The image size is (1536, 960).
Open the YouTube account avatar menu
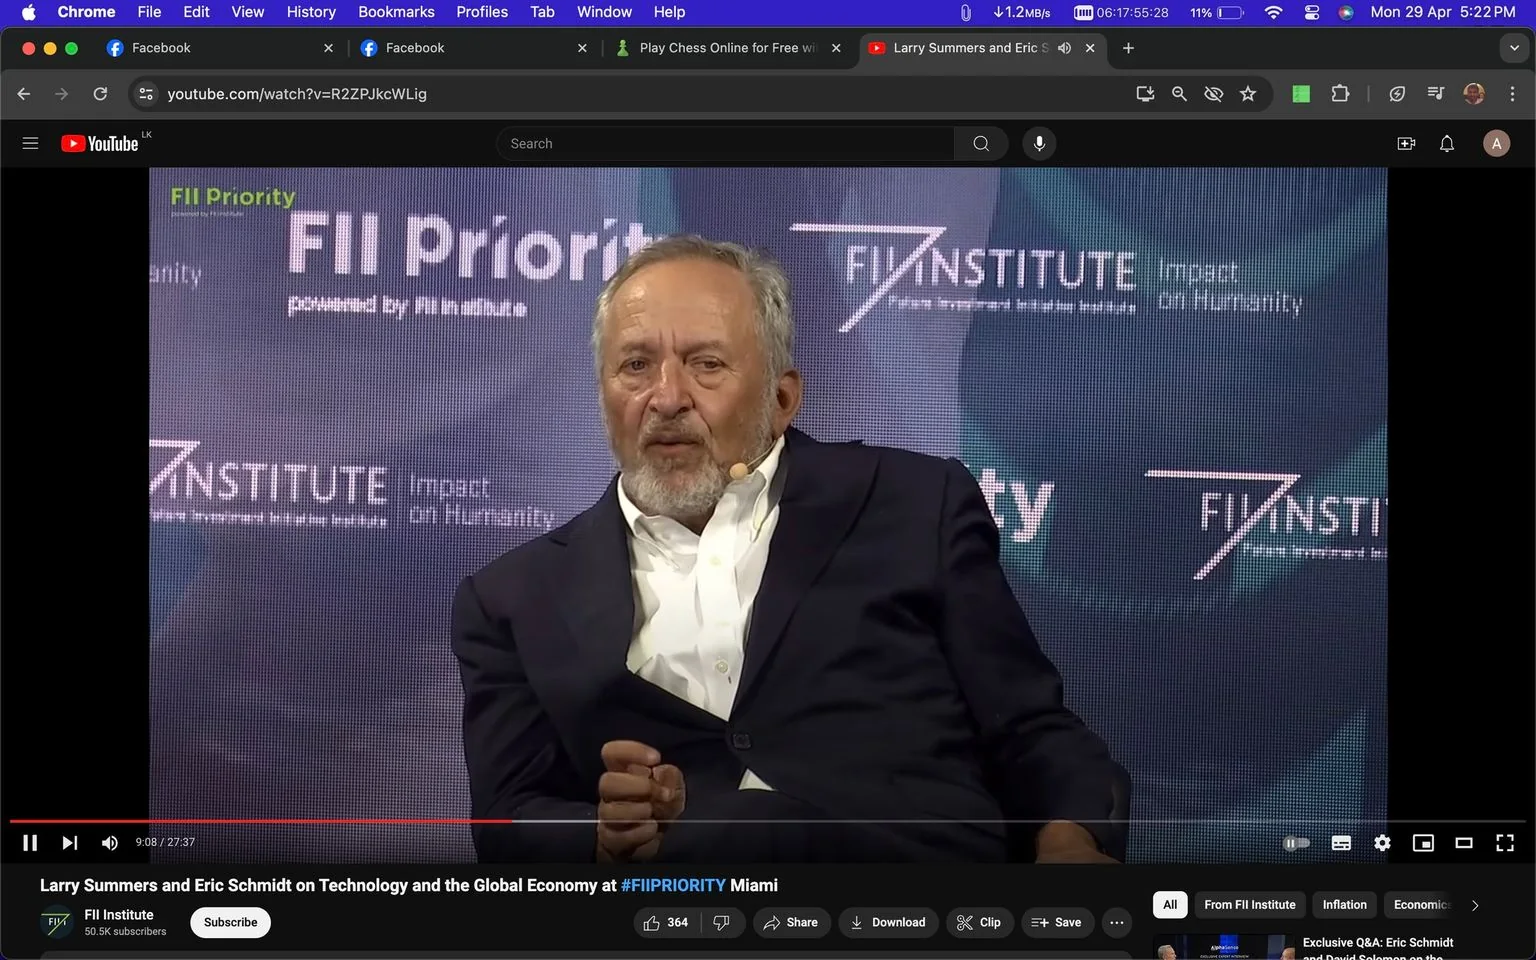pos(1496,143)
